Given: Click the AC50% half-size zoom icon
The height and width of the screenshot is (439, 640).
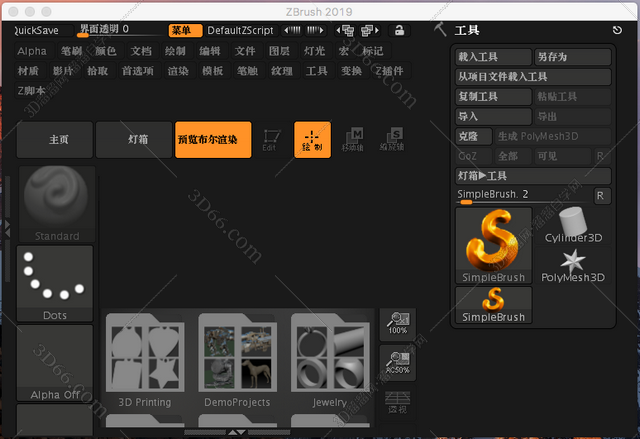Looking at the screenshot, I should [398, 363].
